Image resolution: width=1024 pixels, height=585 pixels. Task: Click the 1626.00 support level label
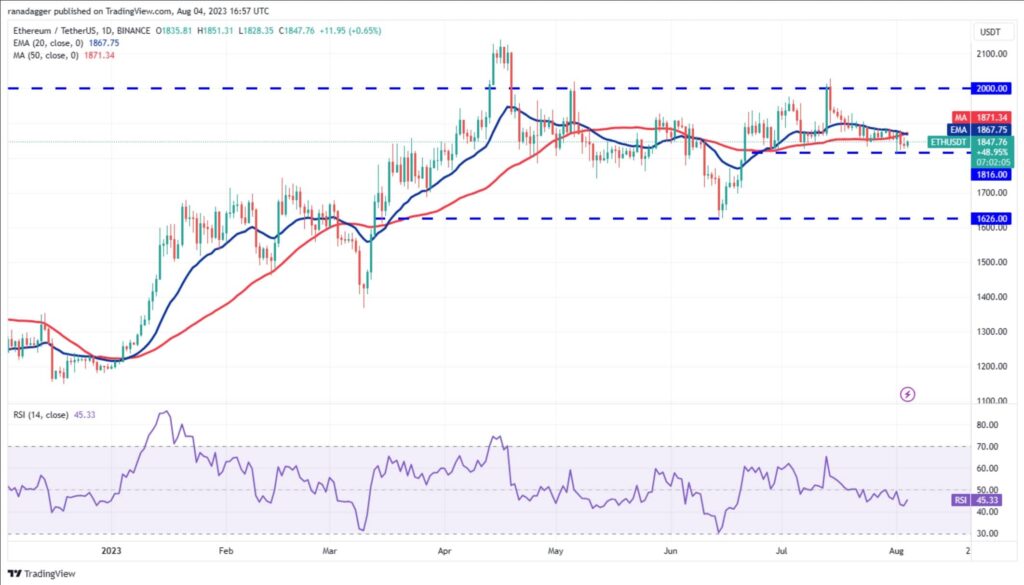point(991,219)
